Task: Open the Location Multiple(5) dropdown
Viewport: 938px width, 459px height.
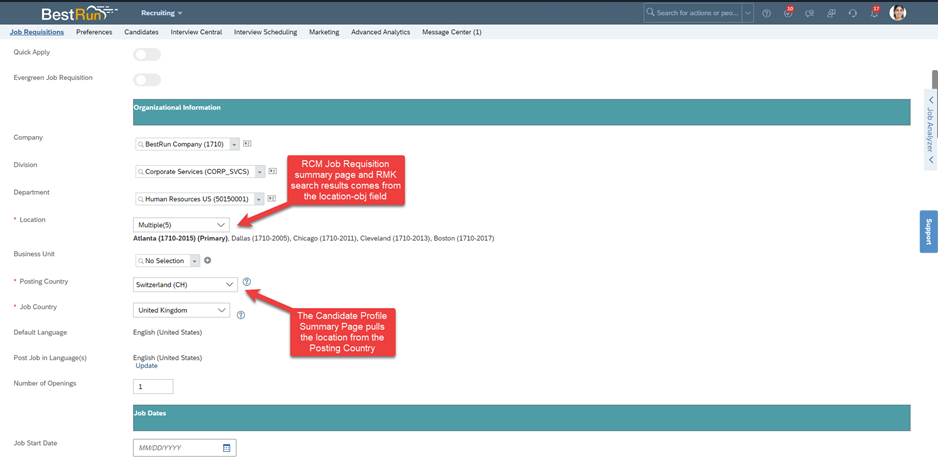Action: 181,224
